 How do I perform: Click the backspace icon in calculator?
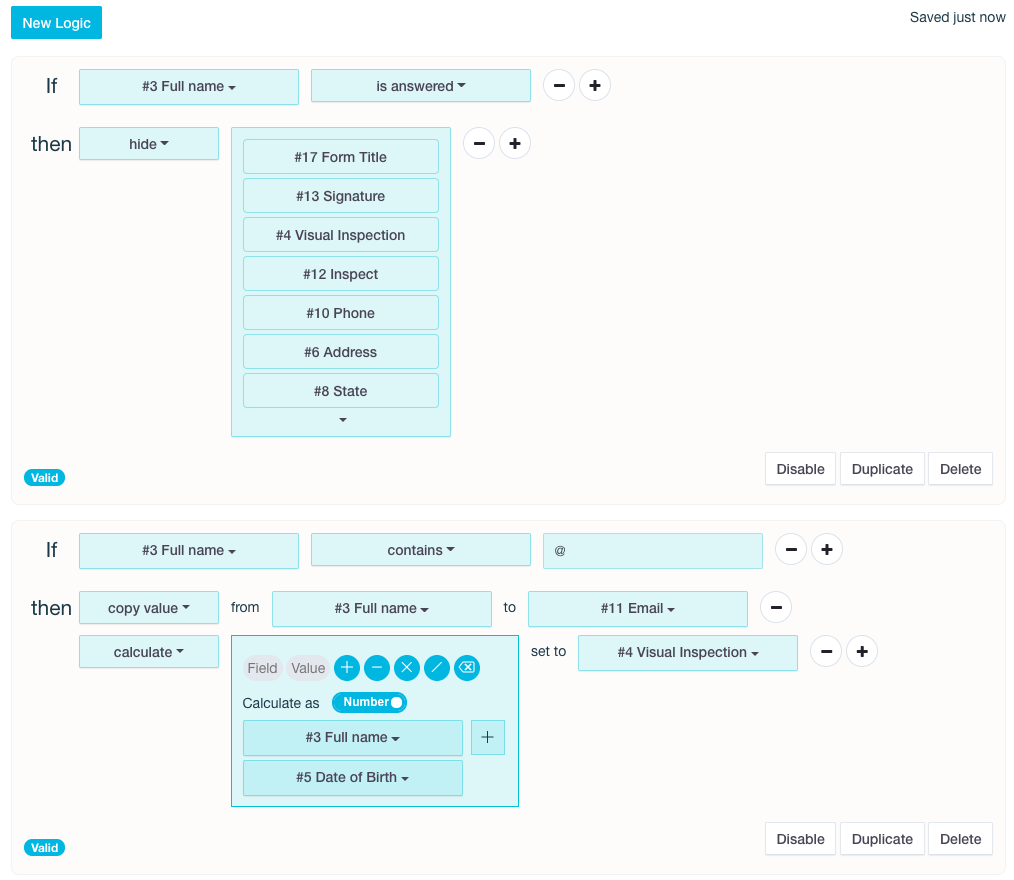pyautogui.click(x=467, y=668)
